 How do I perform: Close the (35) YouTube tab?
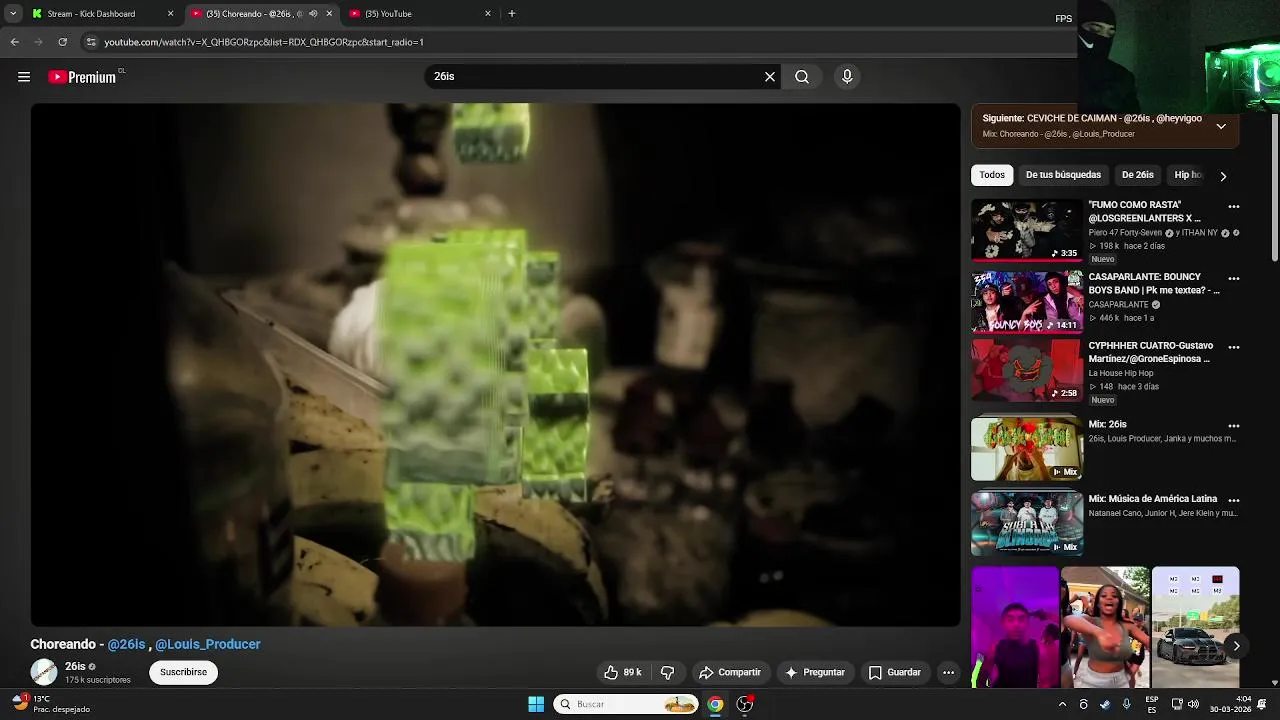[x=488, y=14]
